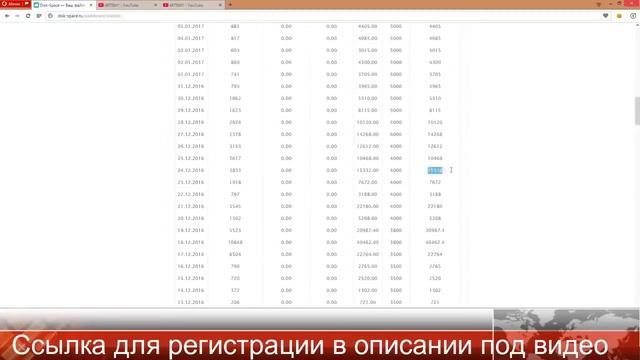Screen dimensions: 640x360
Task: Switch to the first YouTube tab
Action: pos(127,5)
